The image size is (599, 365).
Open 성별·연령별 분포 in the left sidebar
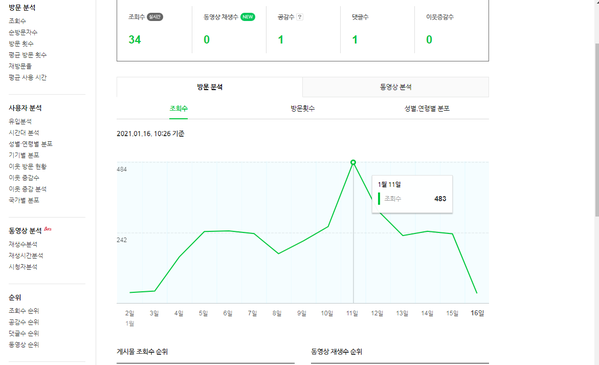coord(31,144)
